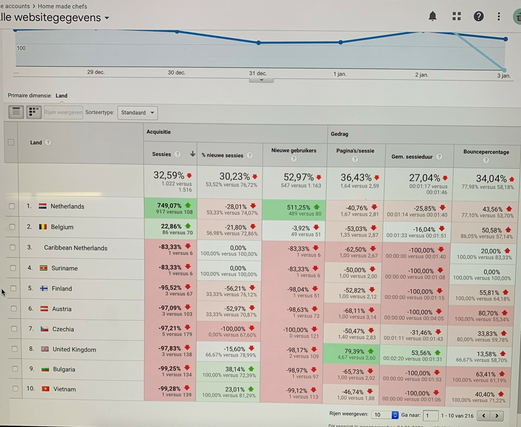This screenshot has width=521, height=427.
Task: Switch to the pivot grid view icon
Action: 33,112
